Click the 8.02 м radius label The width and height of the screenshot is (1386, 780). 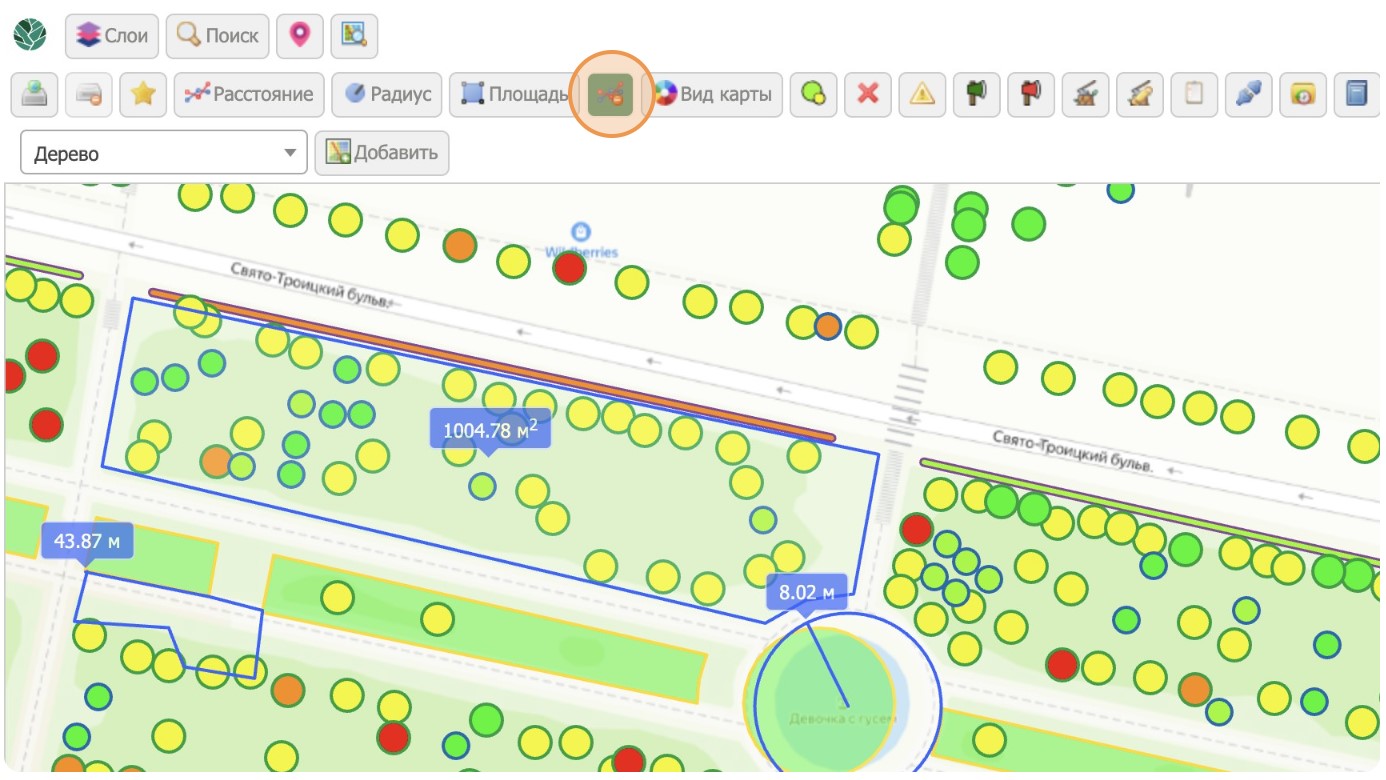point(806,592)
